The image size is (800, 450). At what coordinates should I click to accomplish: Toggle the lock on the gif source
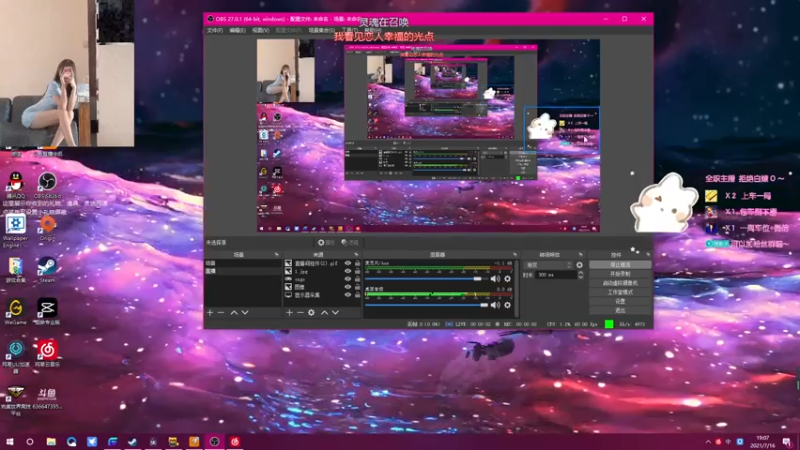pos(357,263)
